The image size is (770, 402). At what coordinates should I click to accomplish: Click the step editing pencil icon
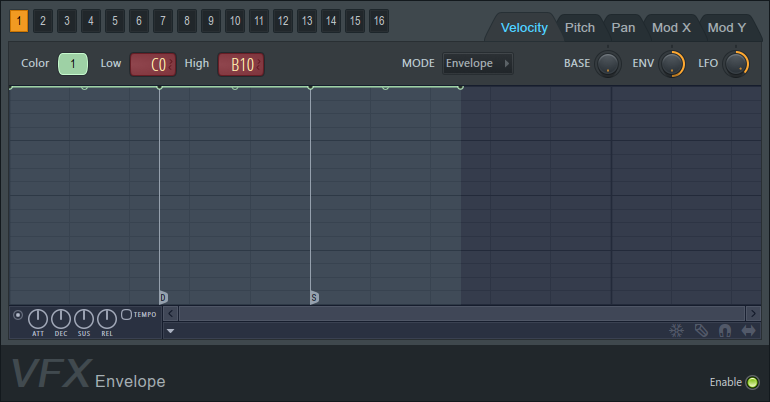click(x=701, y=330)
